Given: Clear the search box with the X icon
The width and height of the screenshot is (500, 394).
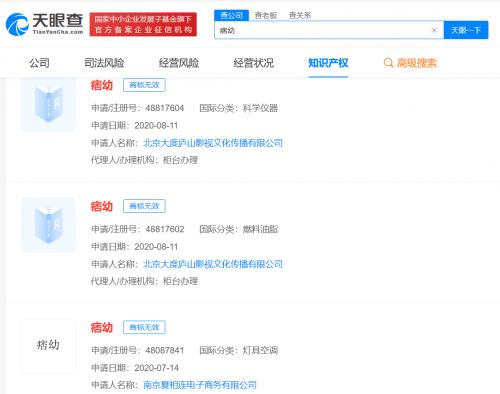Looking at the screenshot, I should (434, 30).
